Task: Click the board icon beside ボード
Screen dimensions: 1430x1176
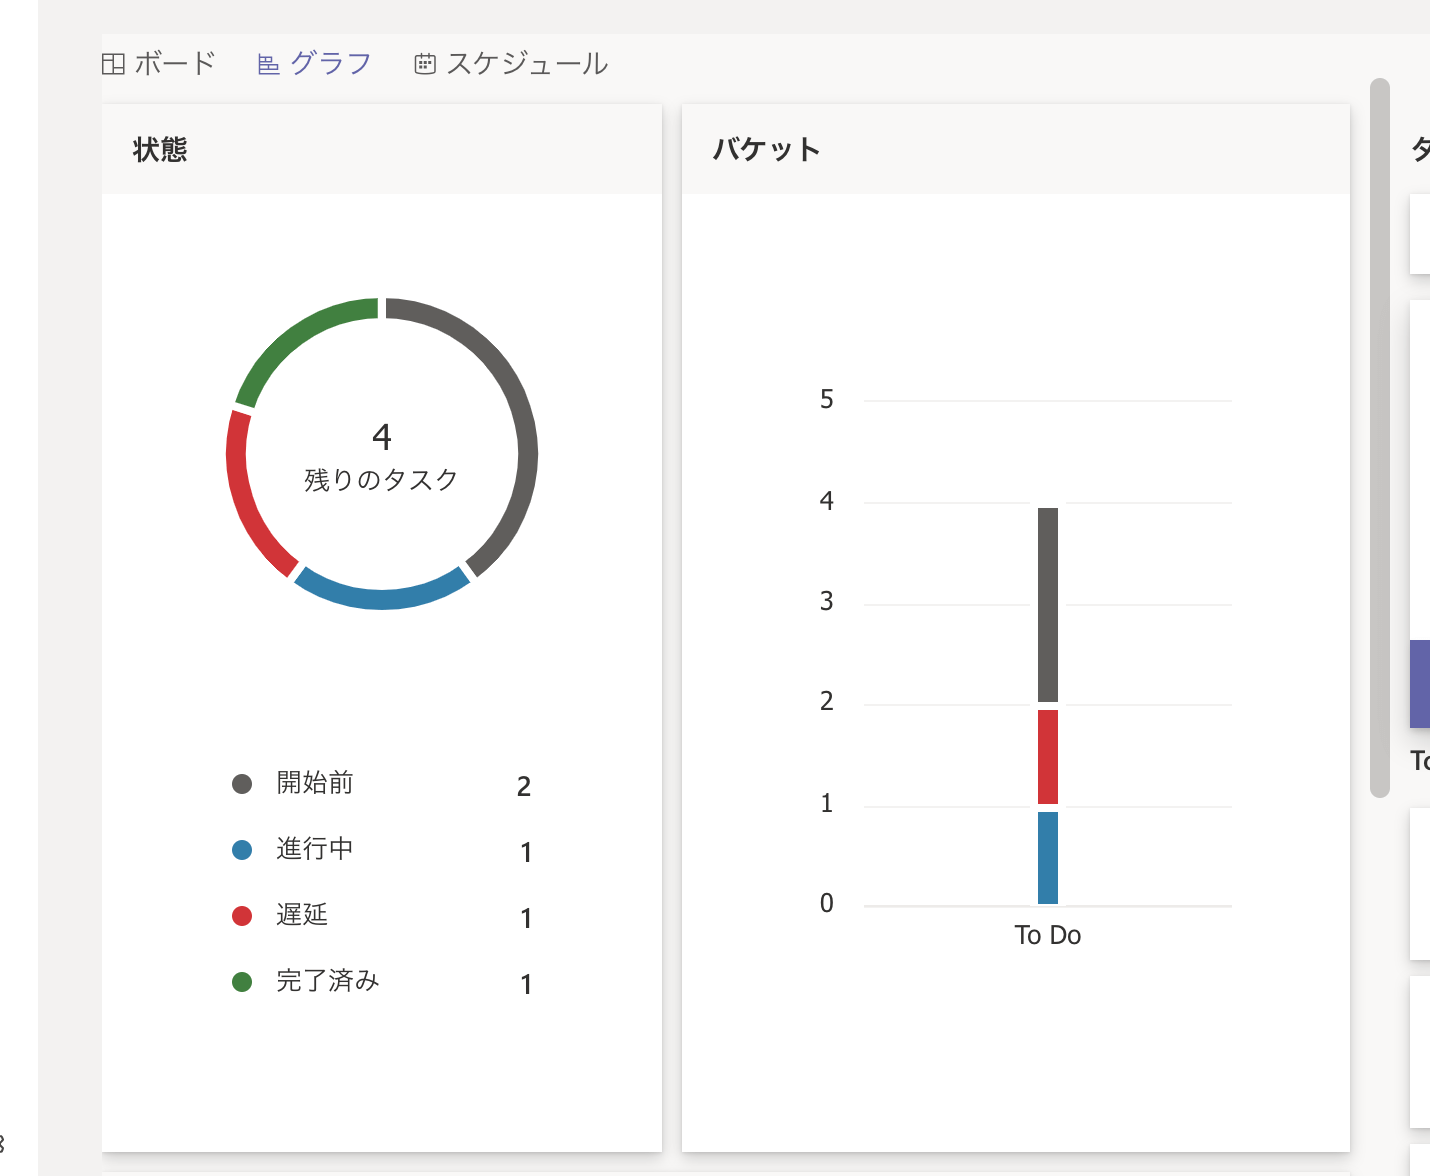Action: click(x=113, y=64)
